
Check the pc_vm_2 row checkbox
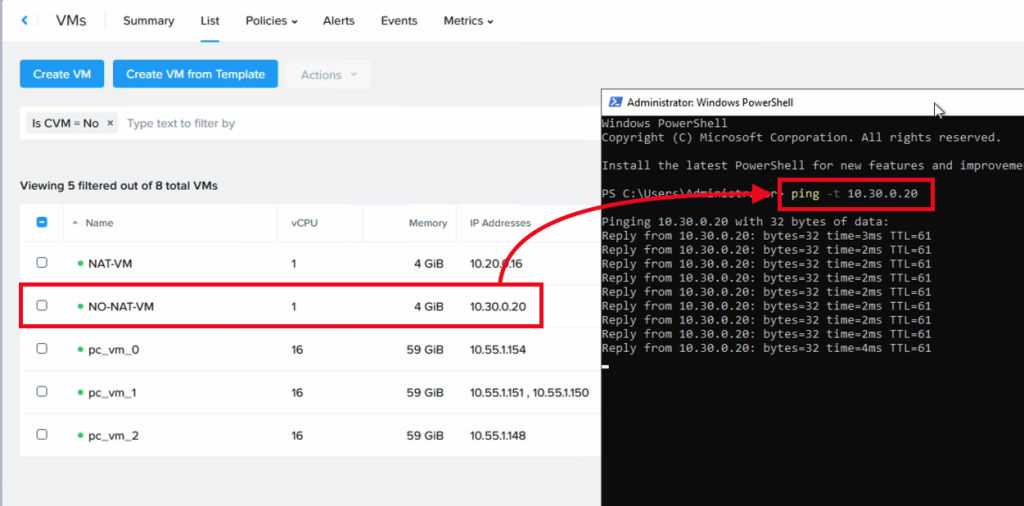[x=42, y=434]
